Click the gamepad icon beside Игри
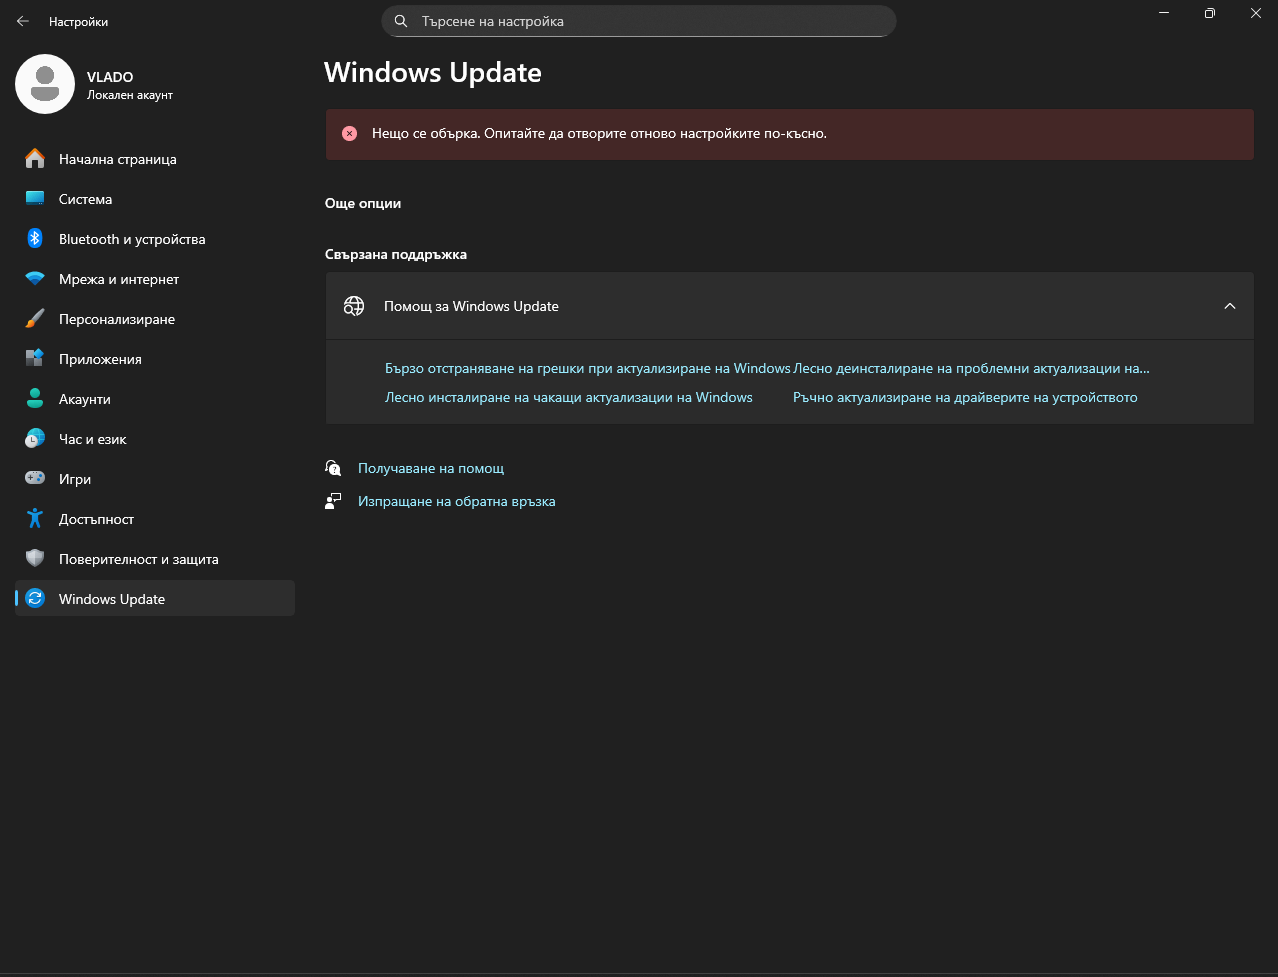Viewport: 1278px width, 977px height. click(x=35, y=479)
